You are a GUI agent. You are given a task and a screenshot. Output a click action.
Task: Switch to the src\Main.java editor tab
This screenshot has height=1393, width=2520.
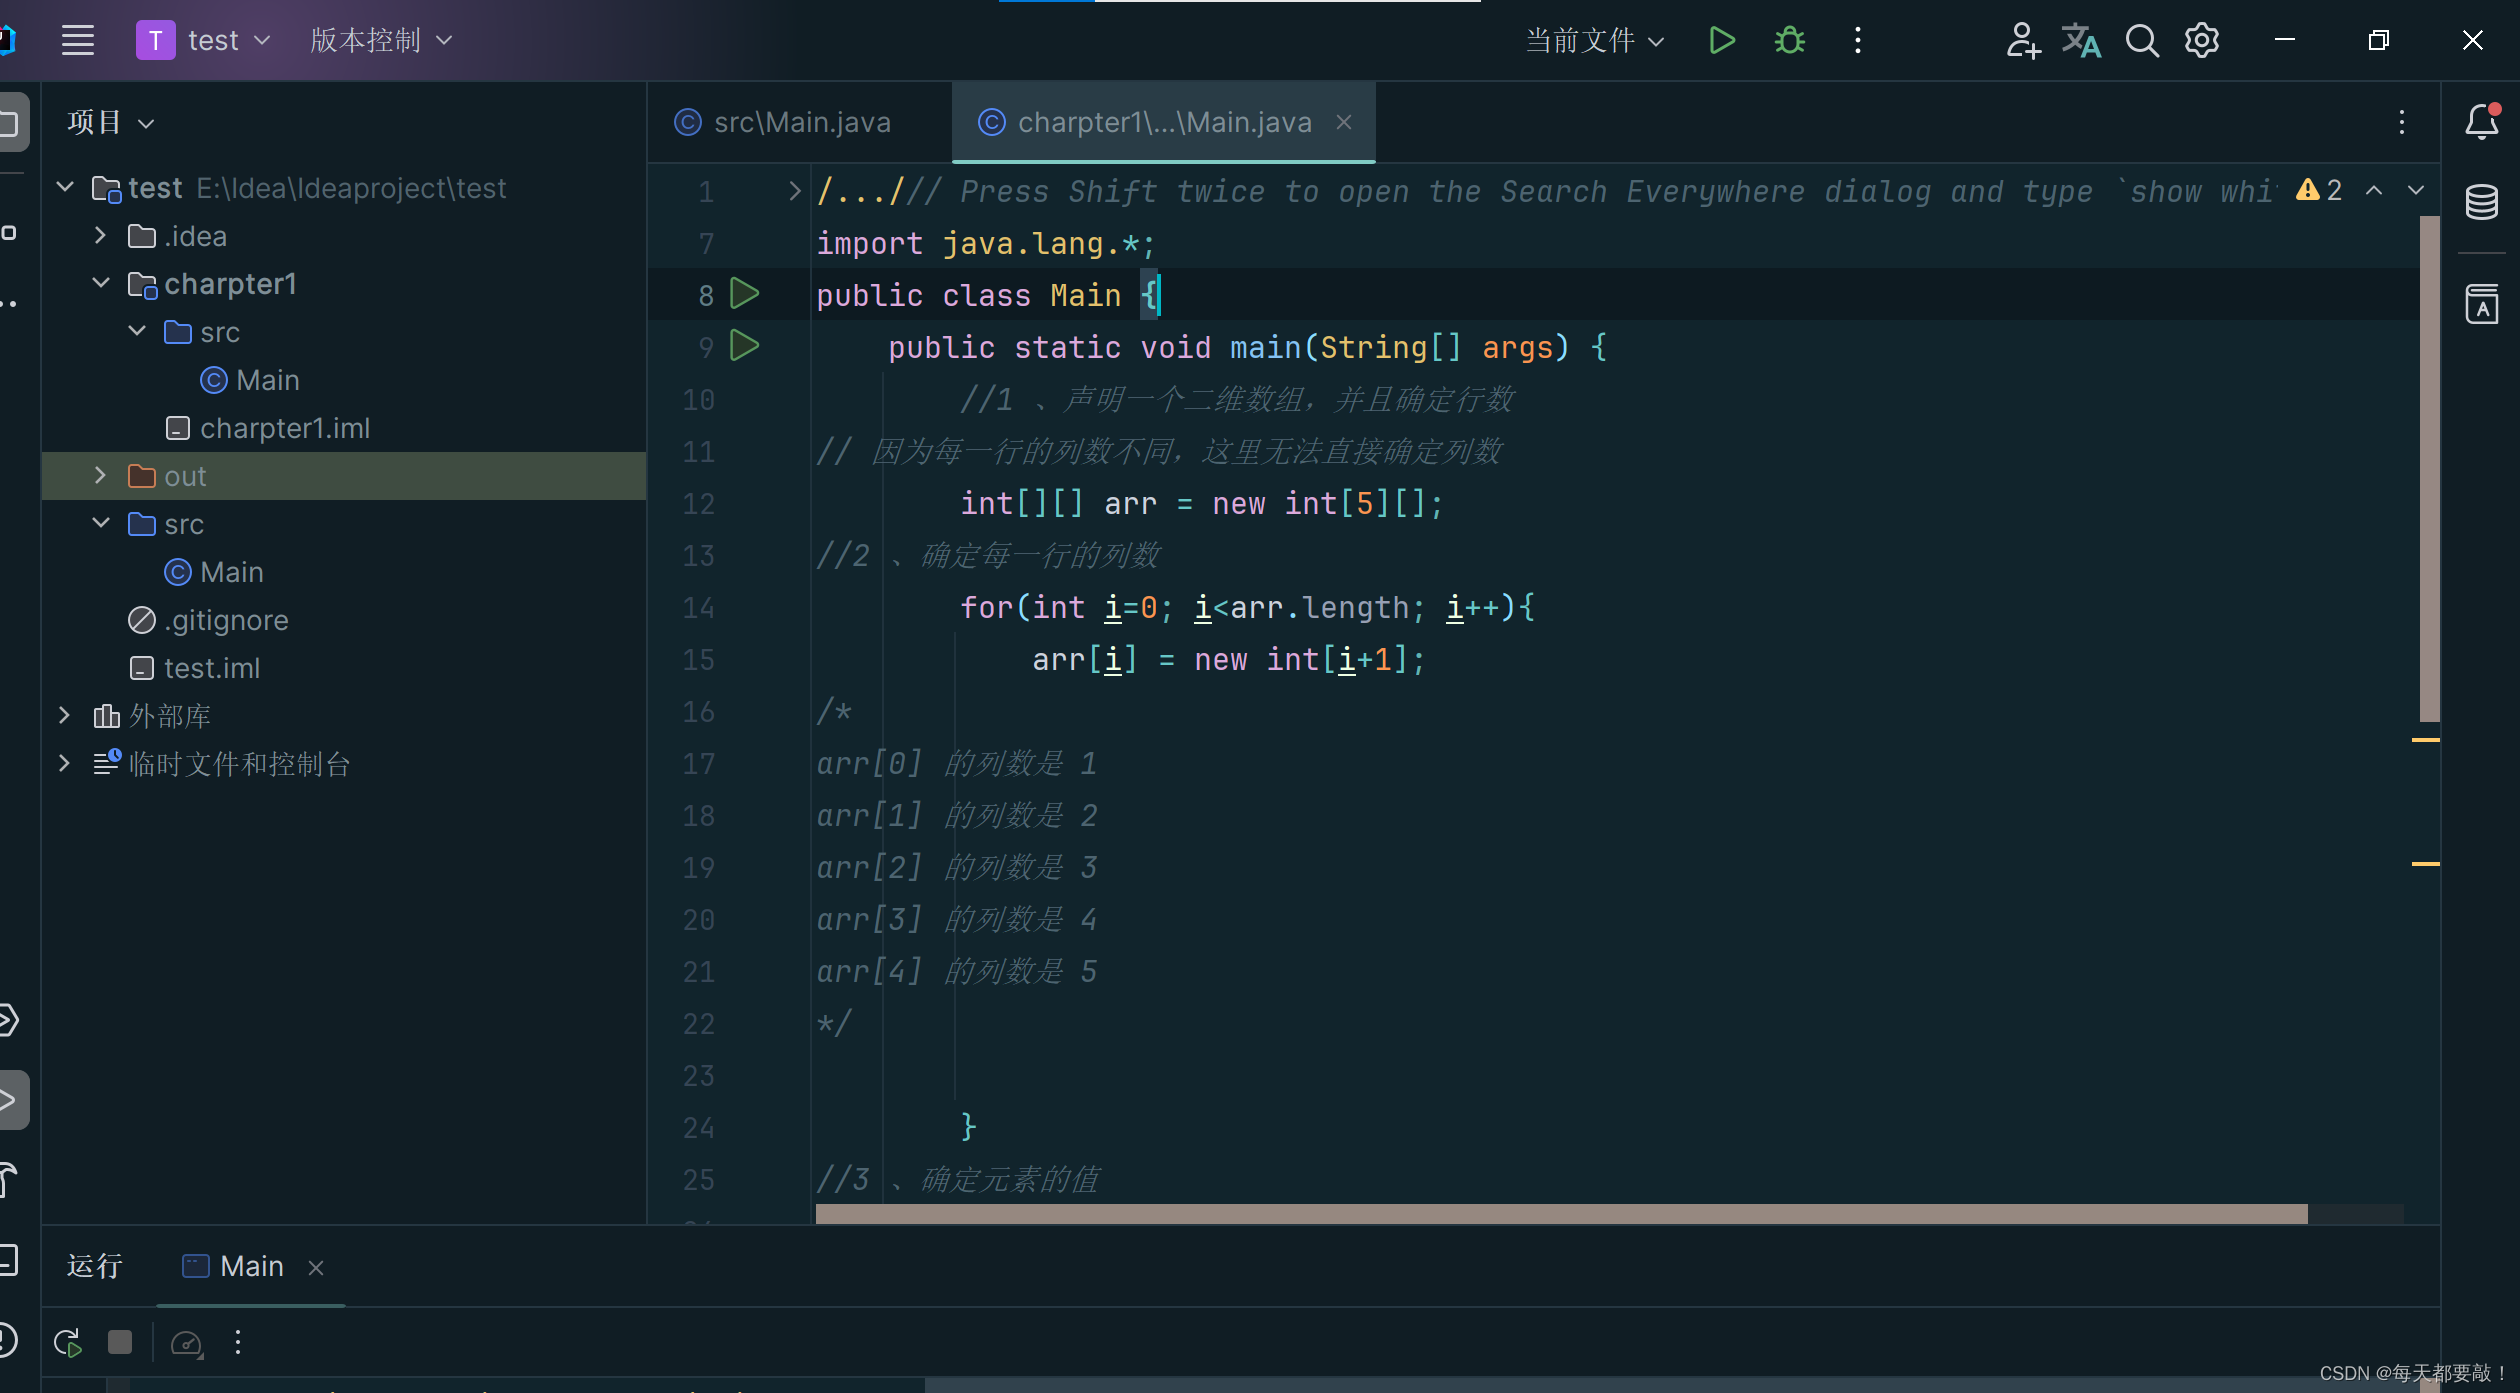(800, 122)
